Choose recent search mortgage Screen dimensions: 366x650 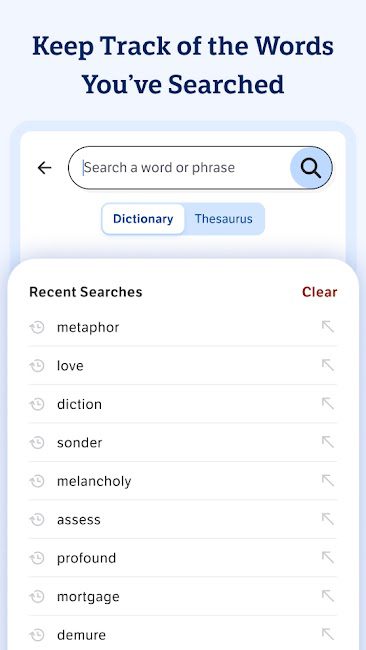point(183,596)
